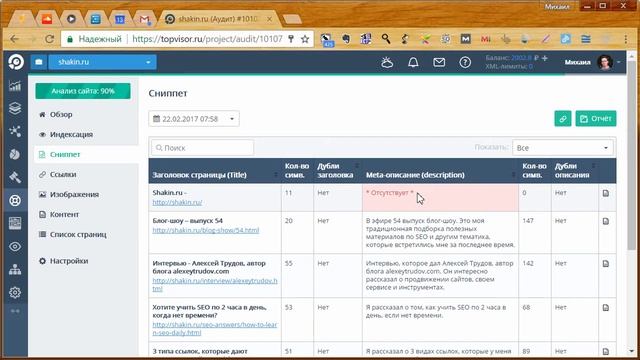The height and width of the screenshot is (360, 640).
Task: Select the audit lifebuoy sidebar icon
Action: click(x=15, y=200)
